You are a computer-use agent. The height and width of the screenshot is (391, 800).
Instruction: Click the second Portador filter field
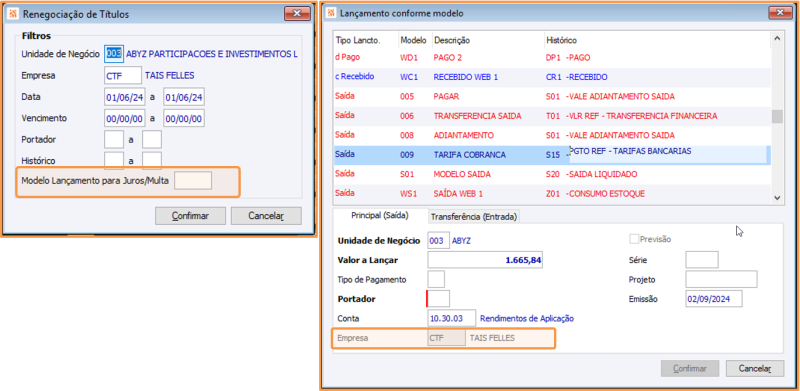pos(152,139)
